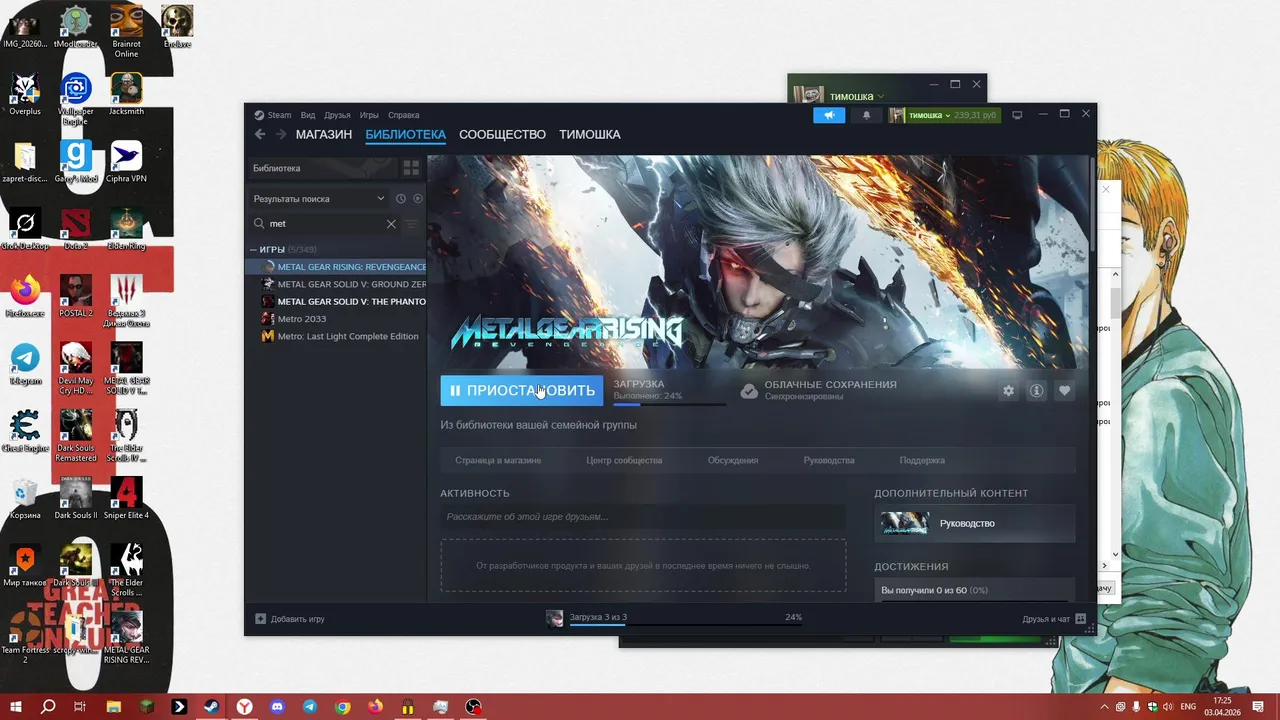Image resolution: width=1280 pixels, height=720 pixels.
Task: Open Recycle Bin (Корзина) on desktop
Action: pos(25,499)
